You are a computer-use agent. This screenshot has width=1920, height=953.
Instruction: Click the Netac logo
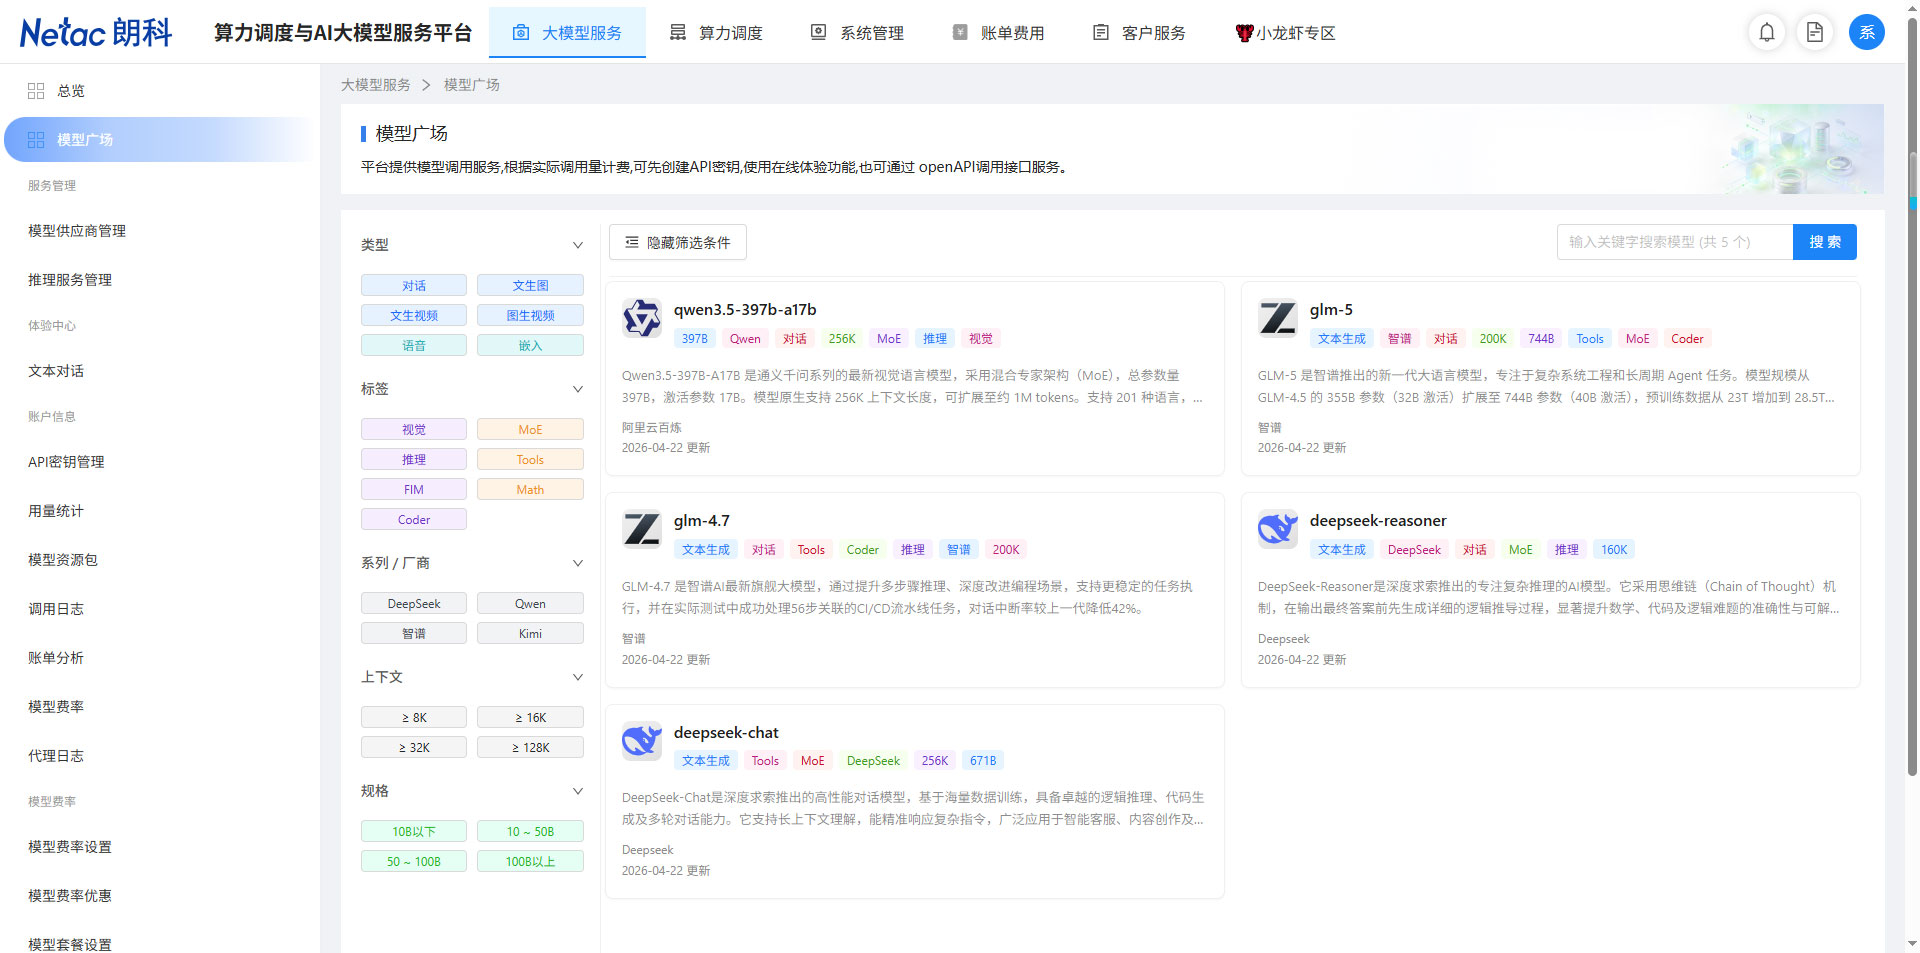coord(96,32)
